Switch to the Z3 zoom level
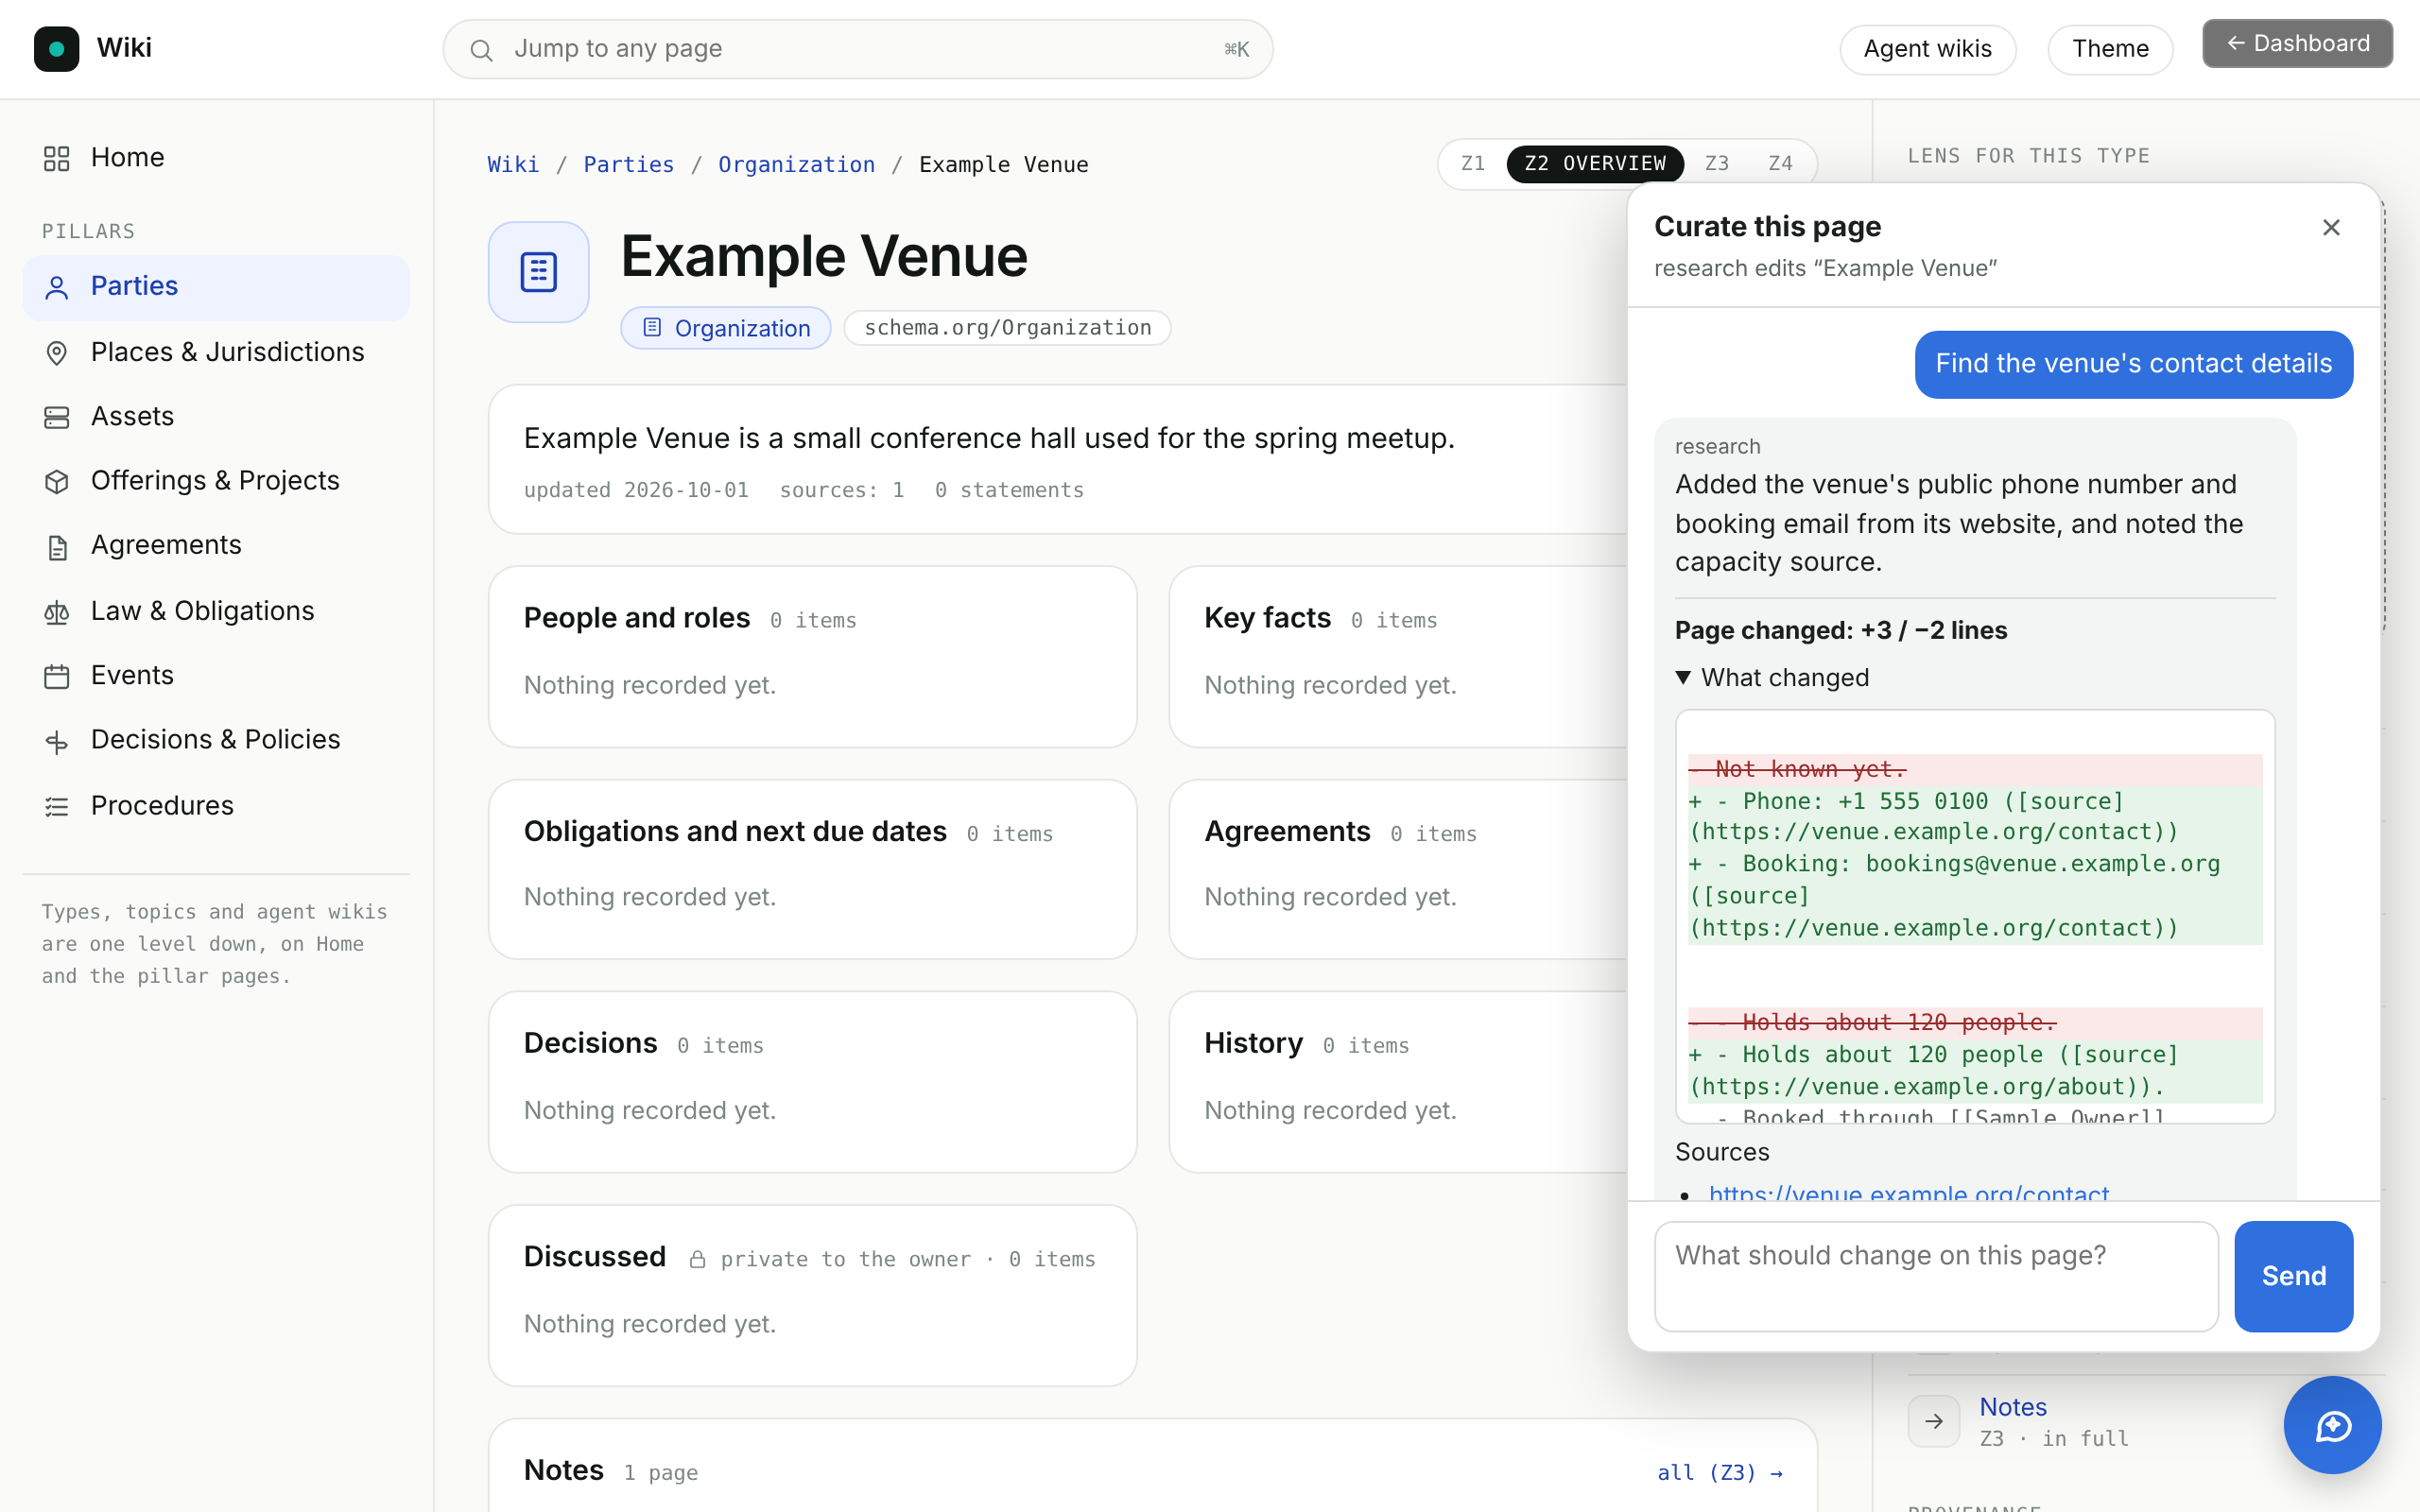The height and width of the screenshot is (1512, 2420). click(1717, 163)
